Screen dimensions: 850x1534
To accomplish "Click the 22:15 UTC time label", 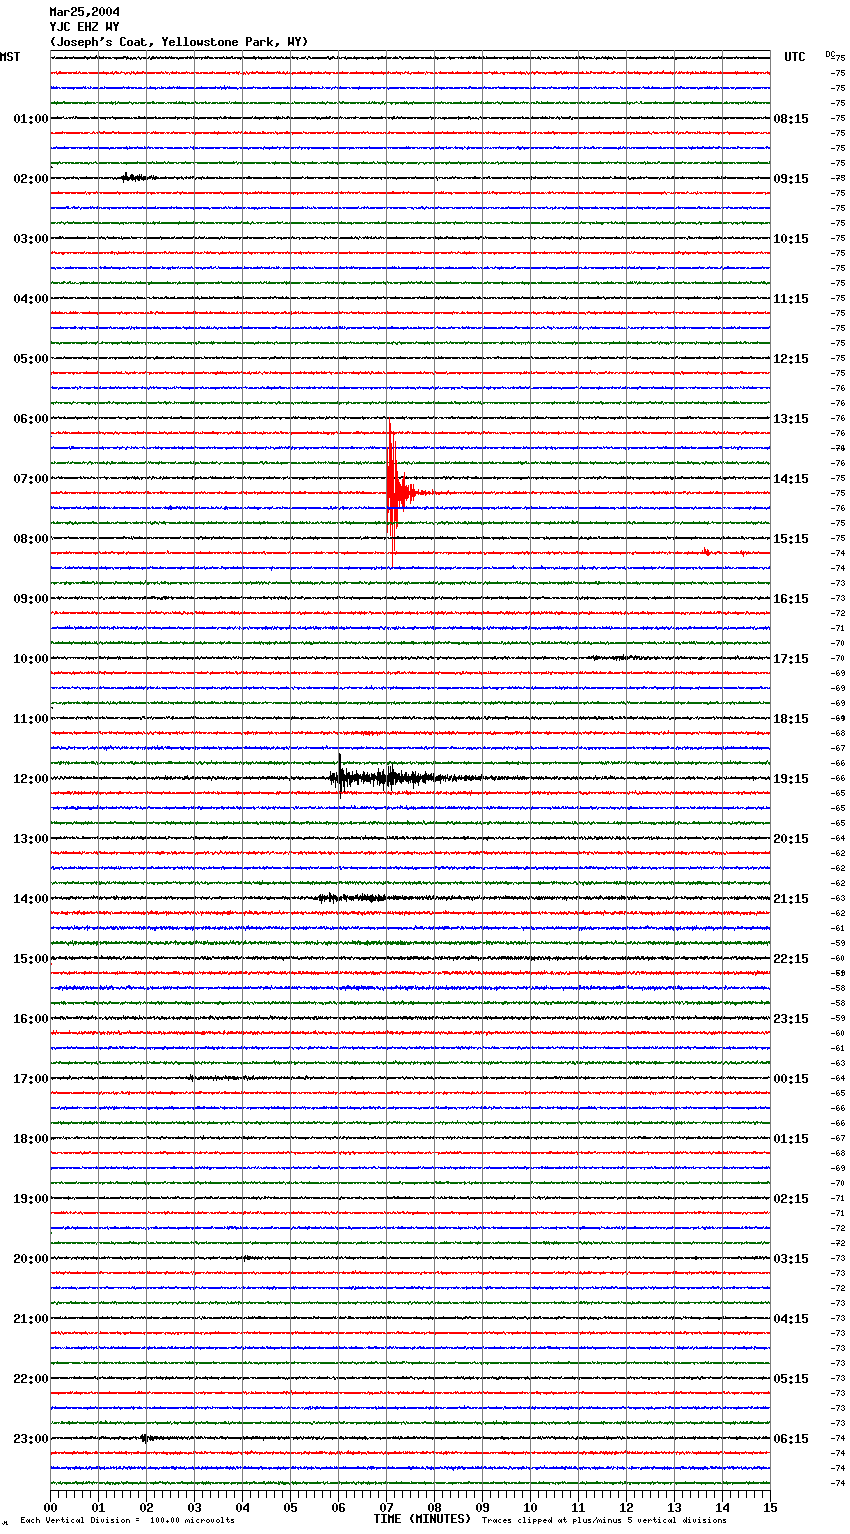I will click(x=791, y=959).
